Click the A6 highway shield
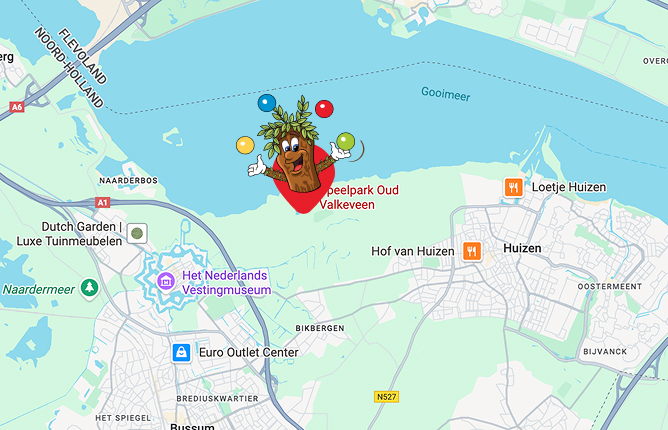This screenshot has width=668, height=430. click(17, 107)
